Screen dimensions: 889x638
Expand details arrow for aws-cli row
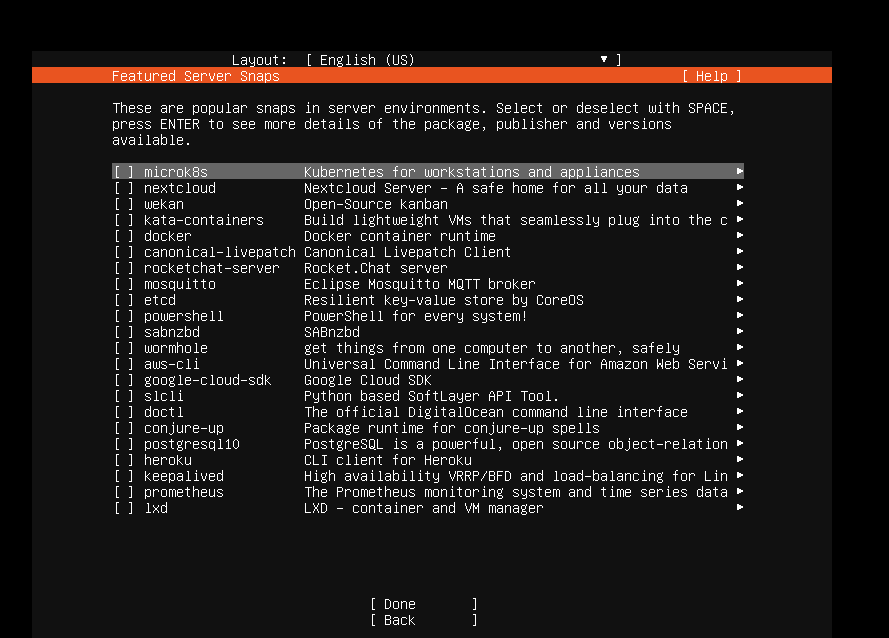pos(739,364)
